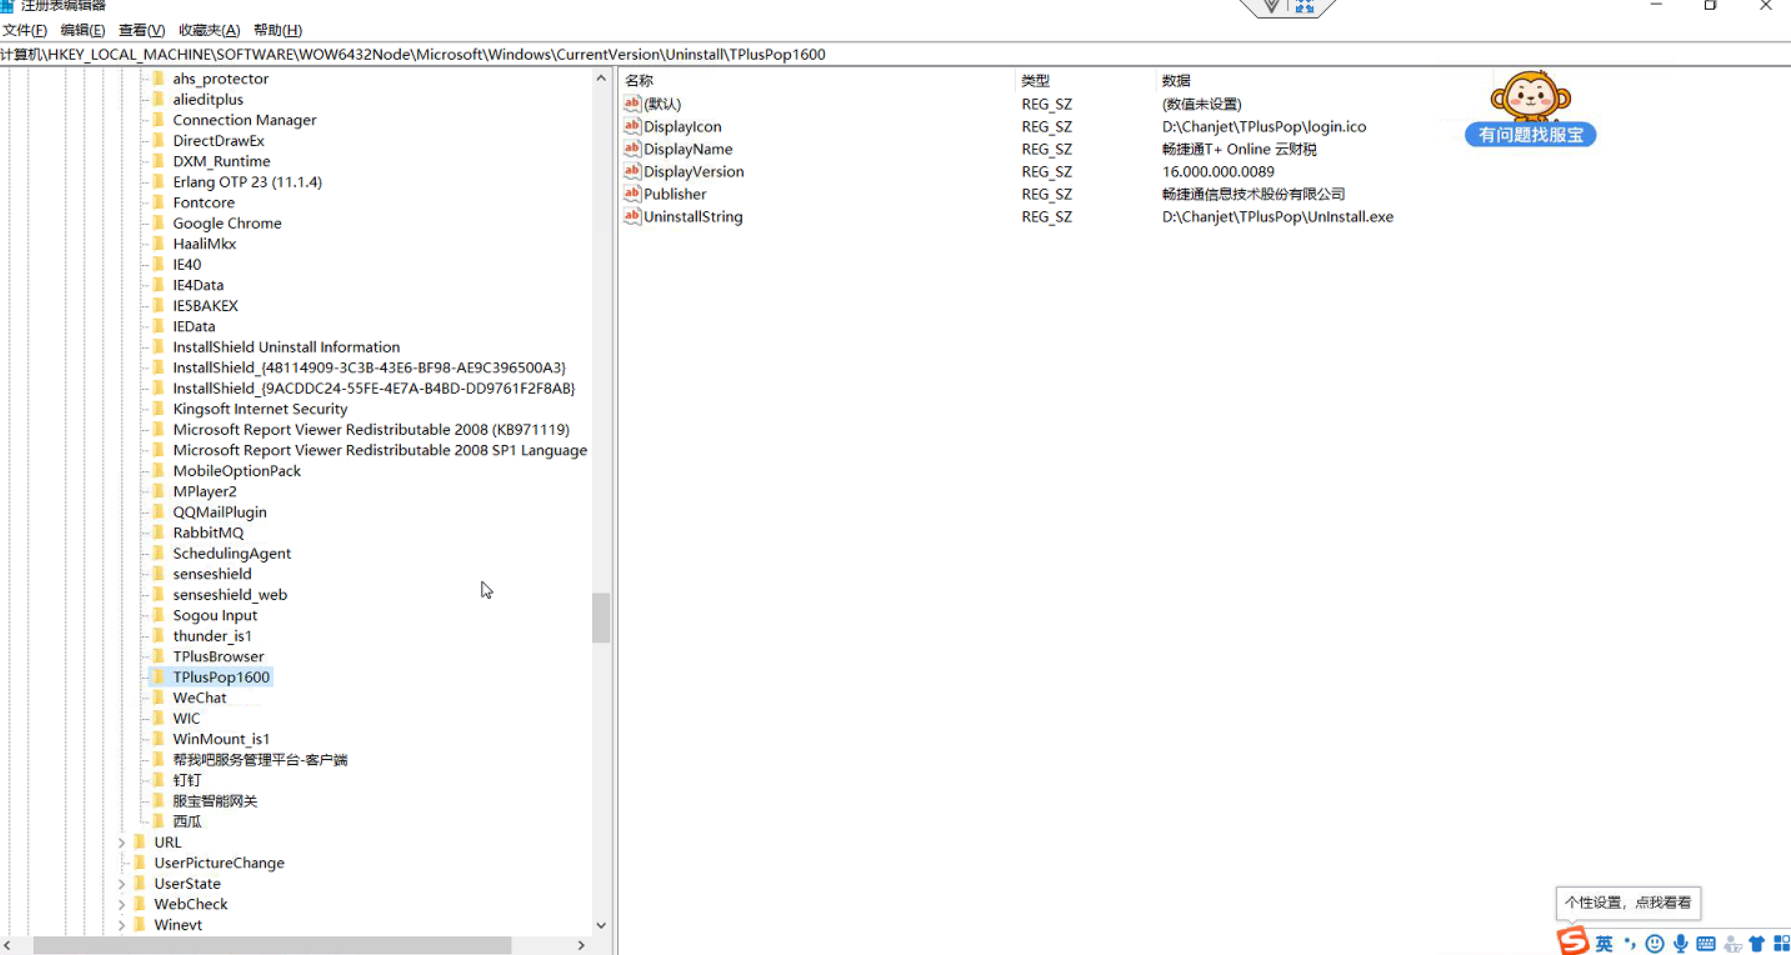Image resolution: width=1791 pixels, height=955 pixels.
Task: Open the Sogou toolbox grid icon
Action: click(x=1781, y=943)
